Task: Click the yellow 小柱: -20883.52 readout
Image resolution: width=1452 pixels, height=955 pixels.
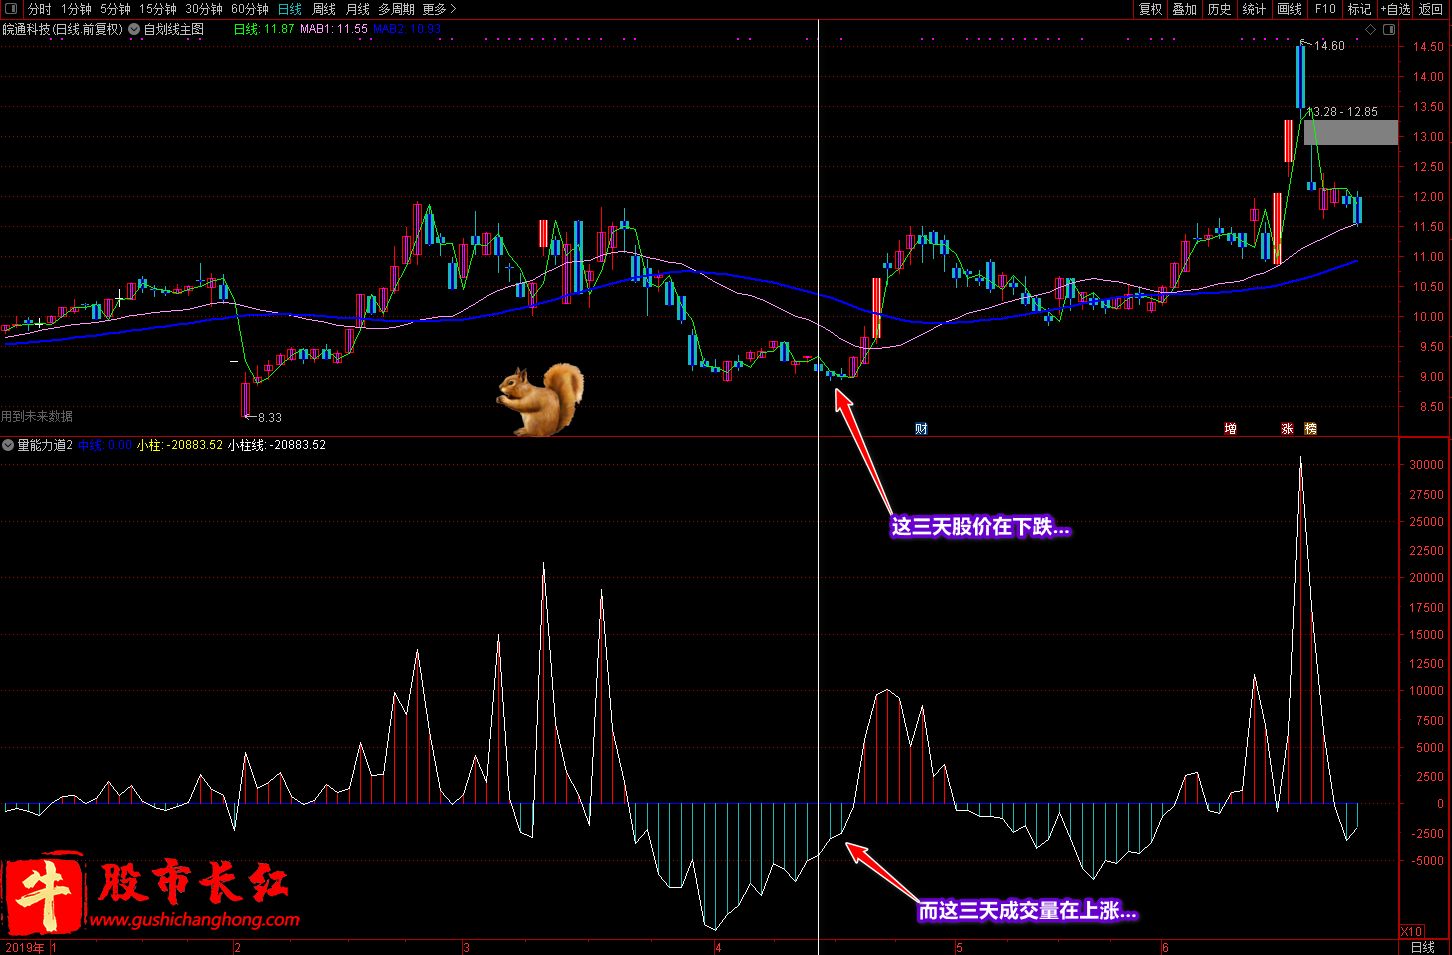Action: coord(180,445)
